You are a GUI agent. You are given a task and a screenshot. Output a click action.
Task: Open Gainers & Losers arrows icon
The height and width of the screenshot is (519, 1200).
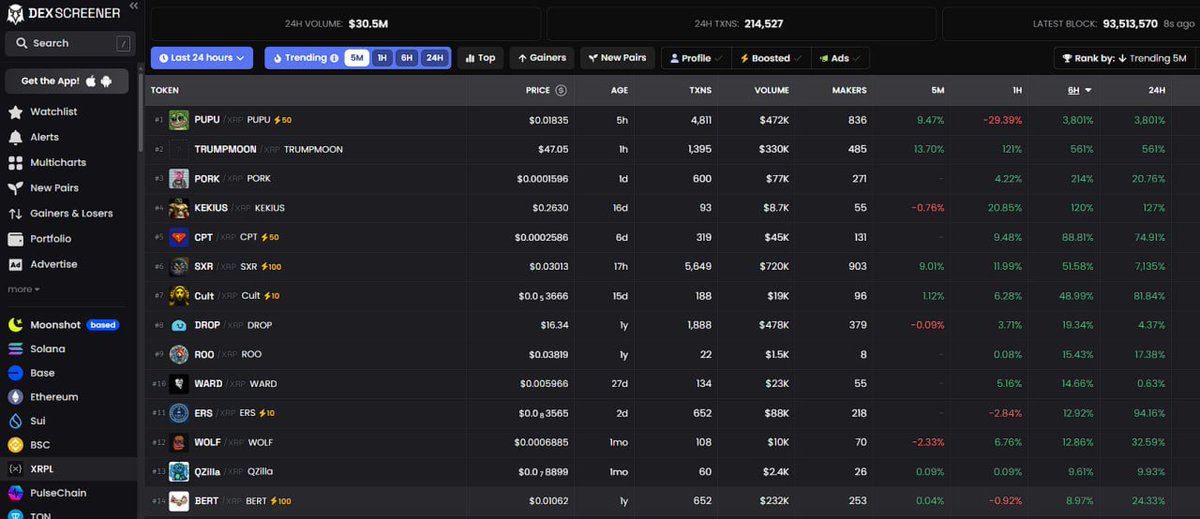(15, 214)
